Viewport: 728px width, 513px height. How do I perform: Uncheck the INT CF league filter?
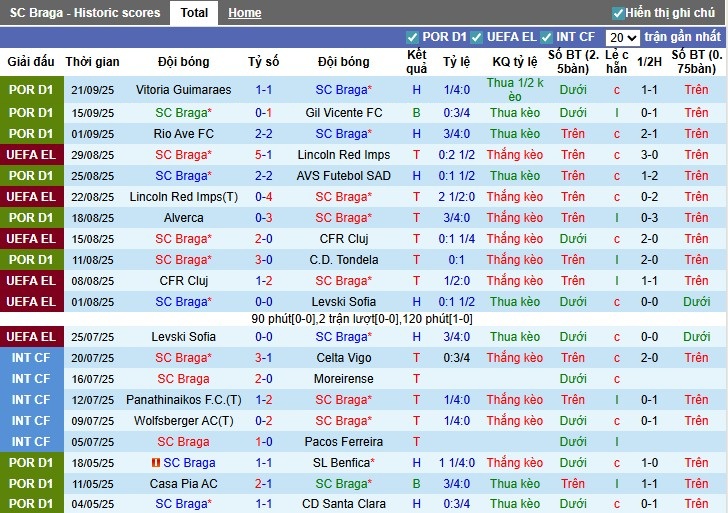click(546, 37)
